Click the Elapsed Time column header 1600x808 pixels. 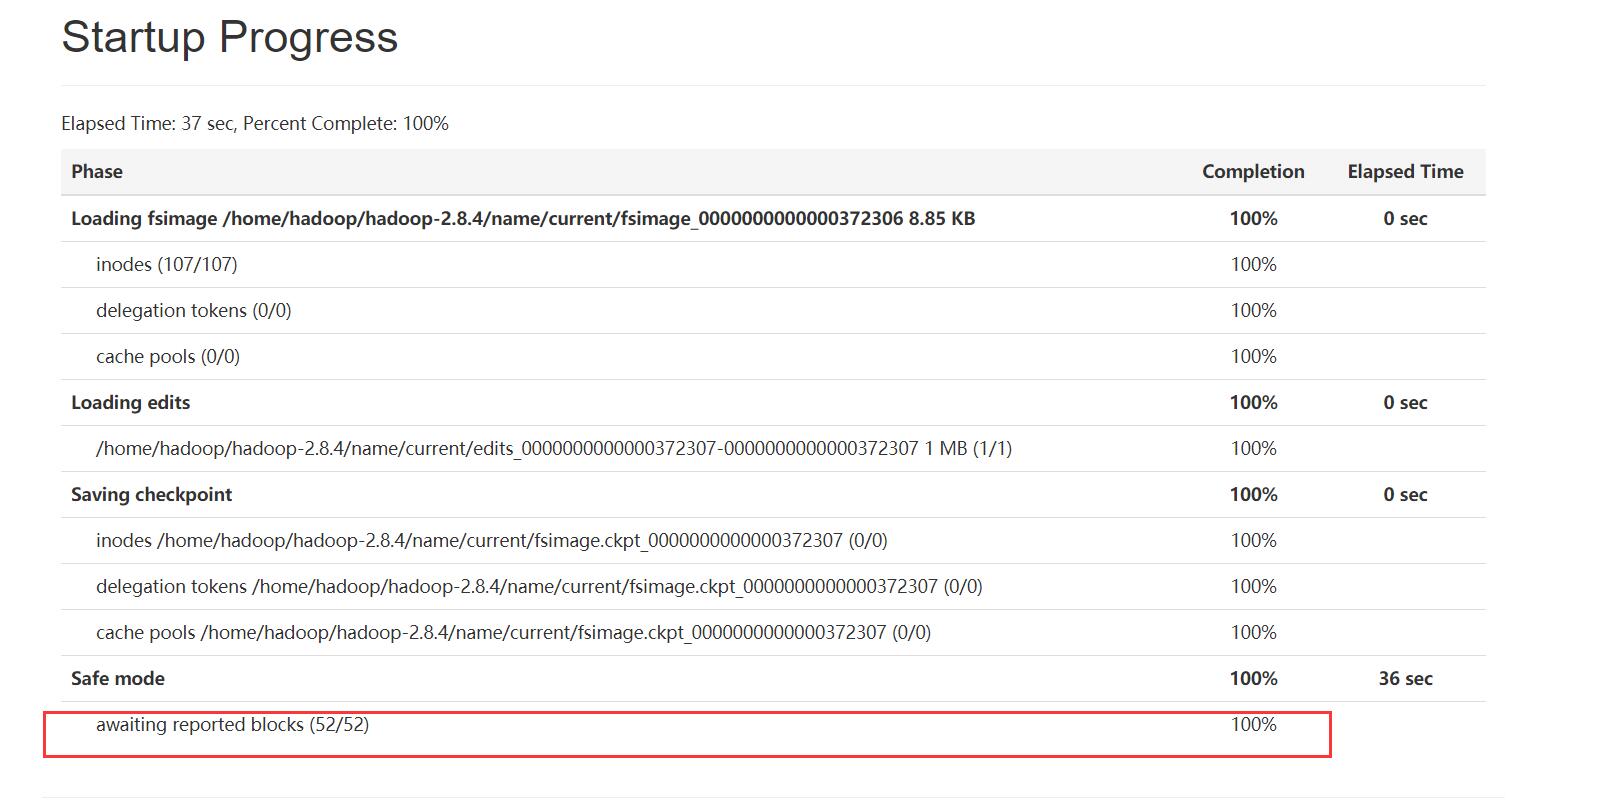click(x=1404, y=172)
